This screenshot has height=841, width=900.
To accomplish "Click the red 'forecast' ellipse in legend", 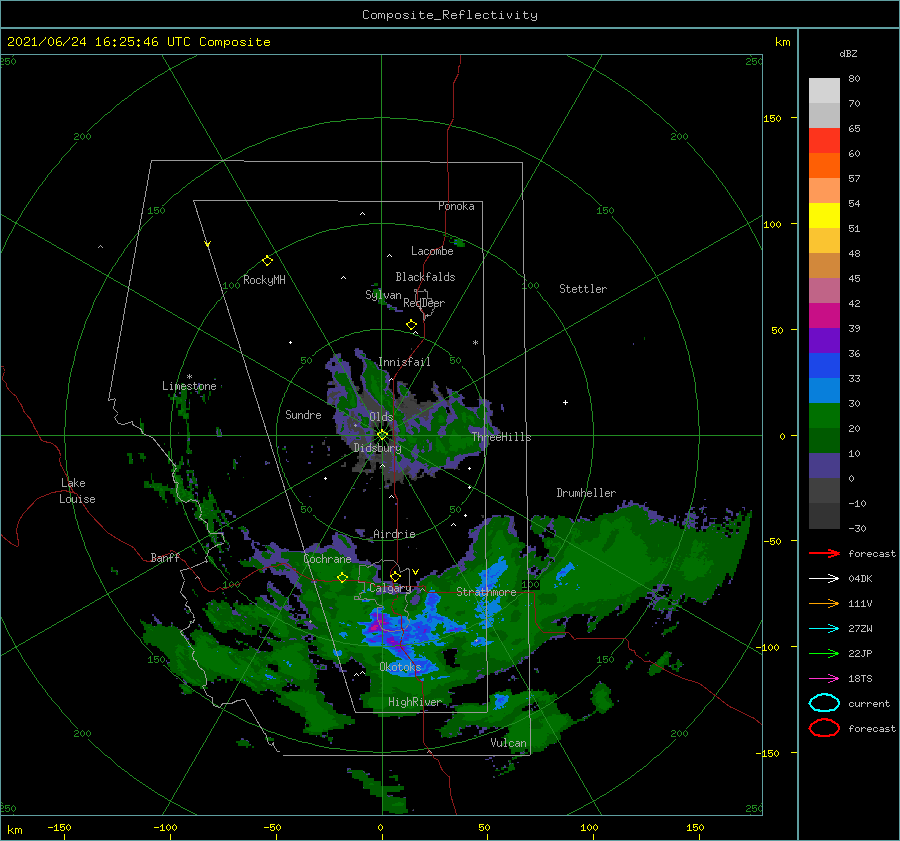I will (824, 728).
